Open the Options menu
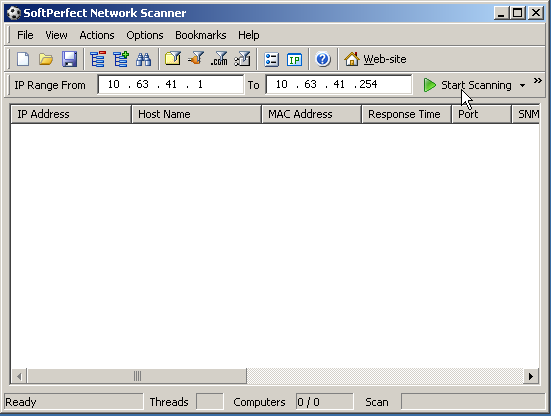The image size is (551, 416). pyautogui.click(x=145, y=35)
